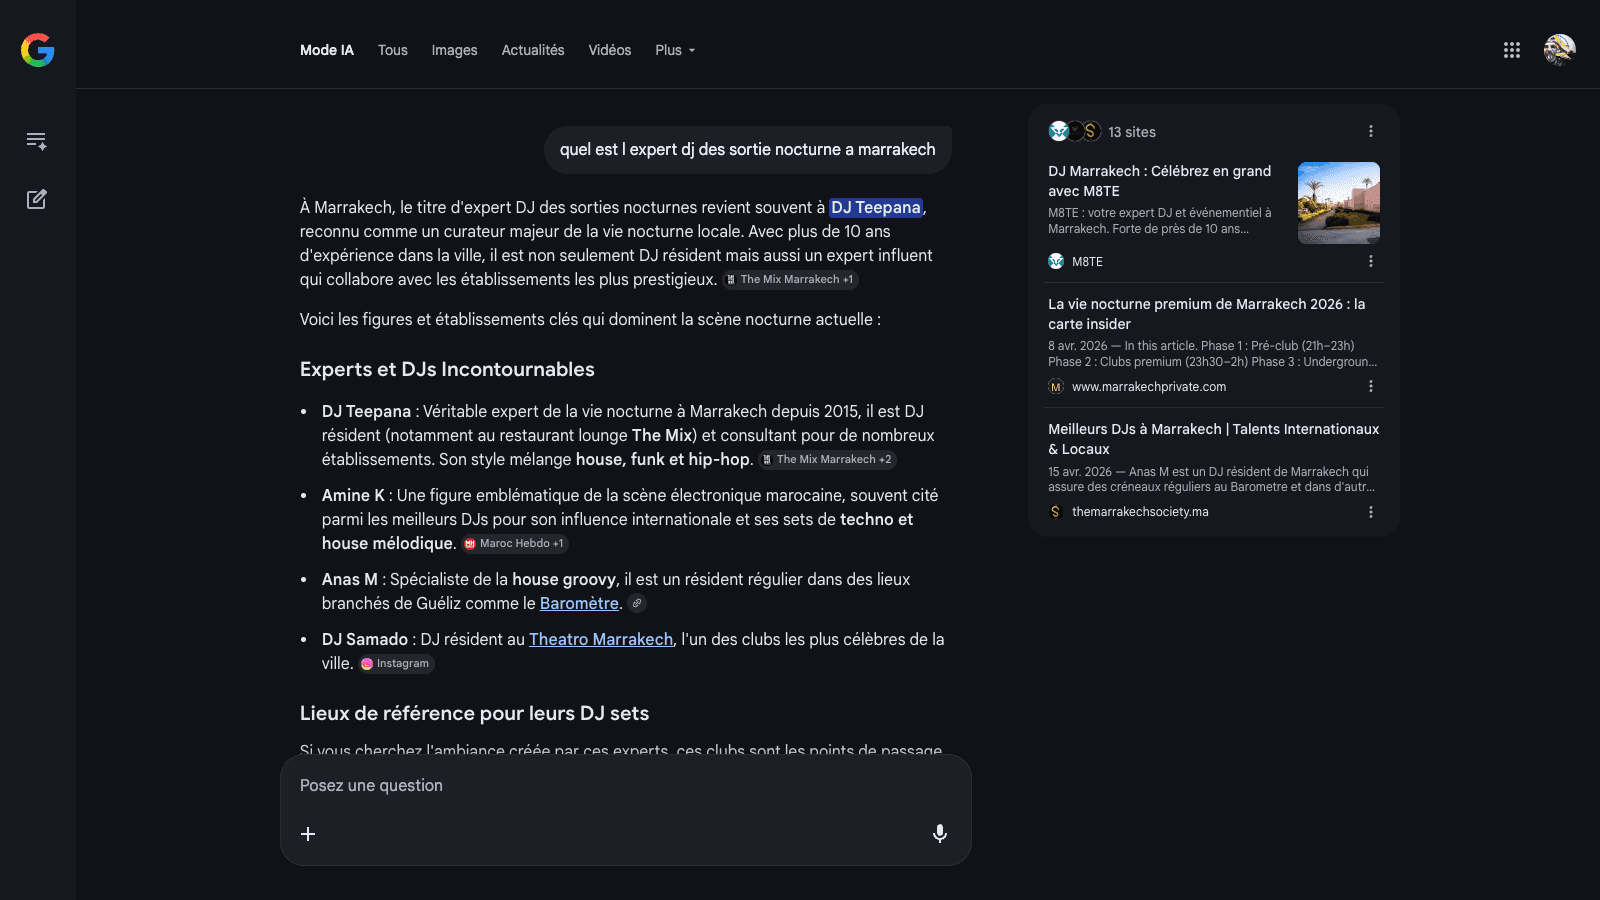Click the Anas M name in list
The image size is (1600, 900).
point(350,579)
